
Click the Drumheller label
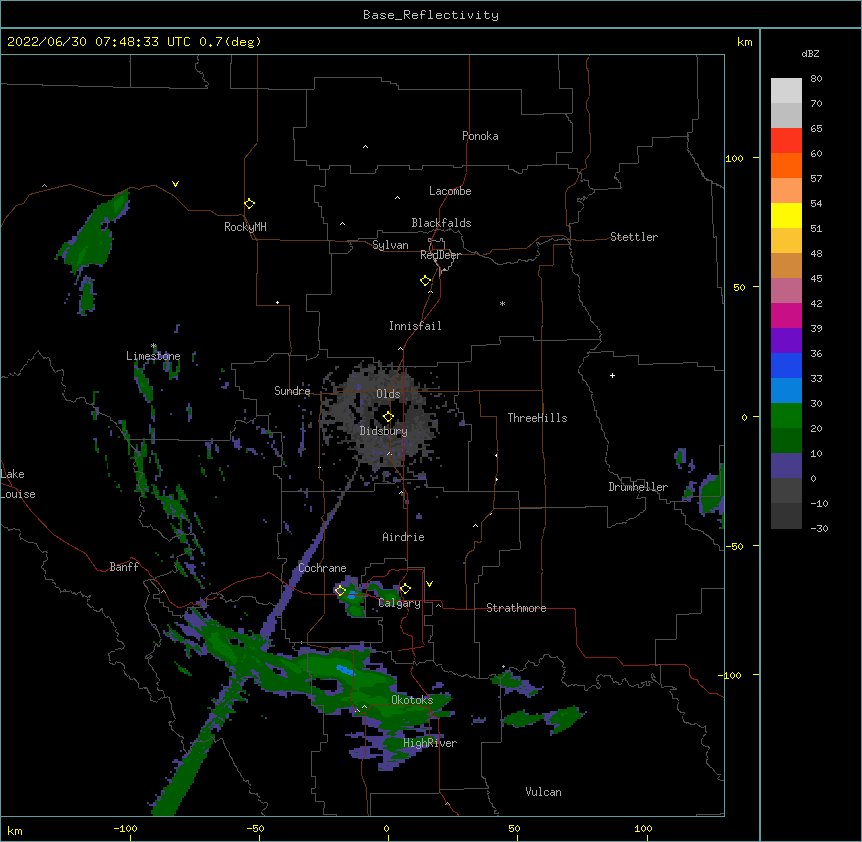tap(638, 487)
